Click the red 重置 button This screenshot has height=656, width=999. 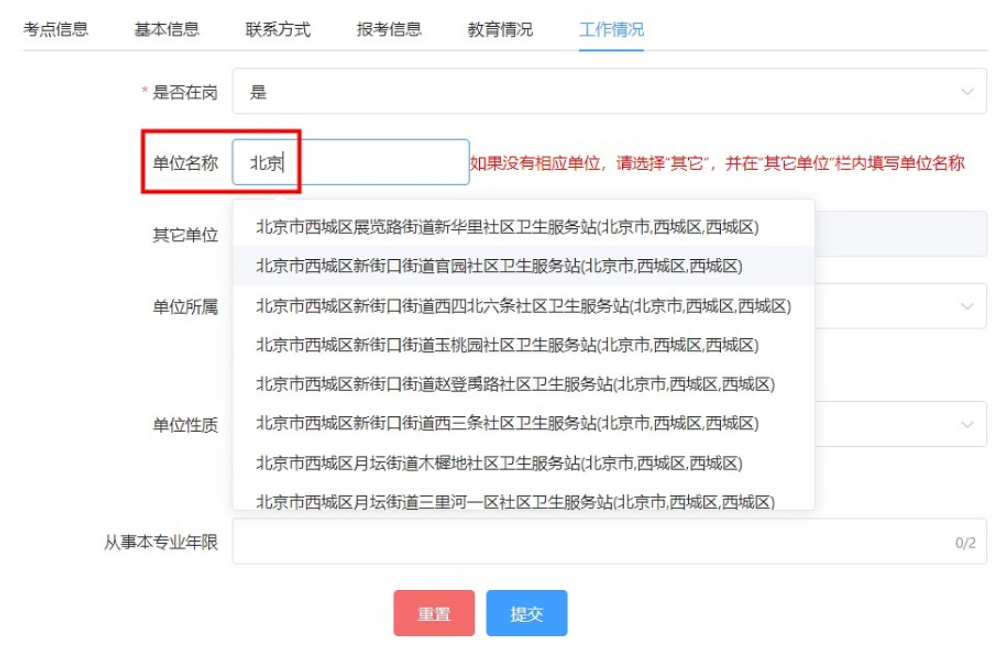point(434,613)
